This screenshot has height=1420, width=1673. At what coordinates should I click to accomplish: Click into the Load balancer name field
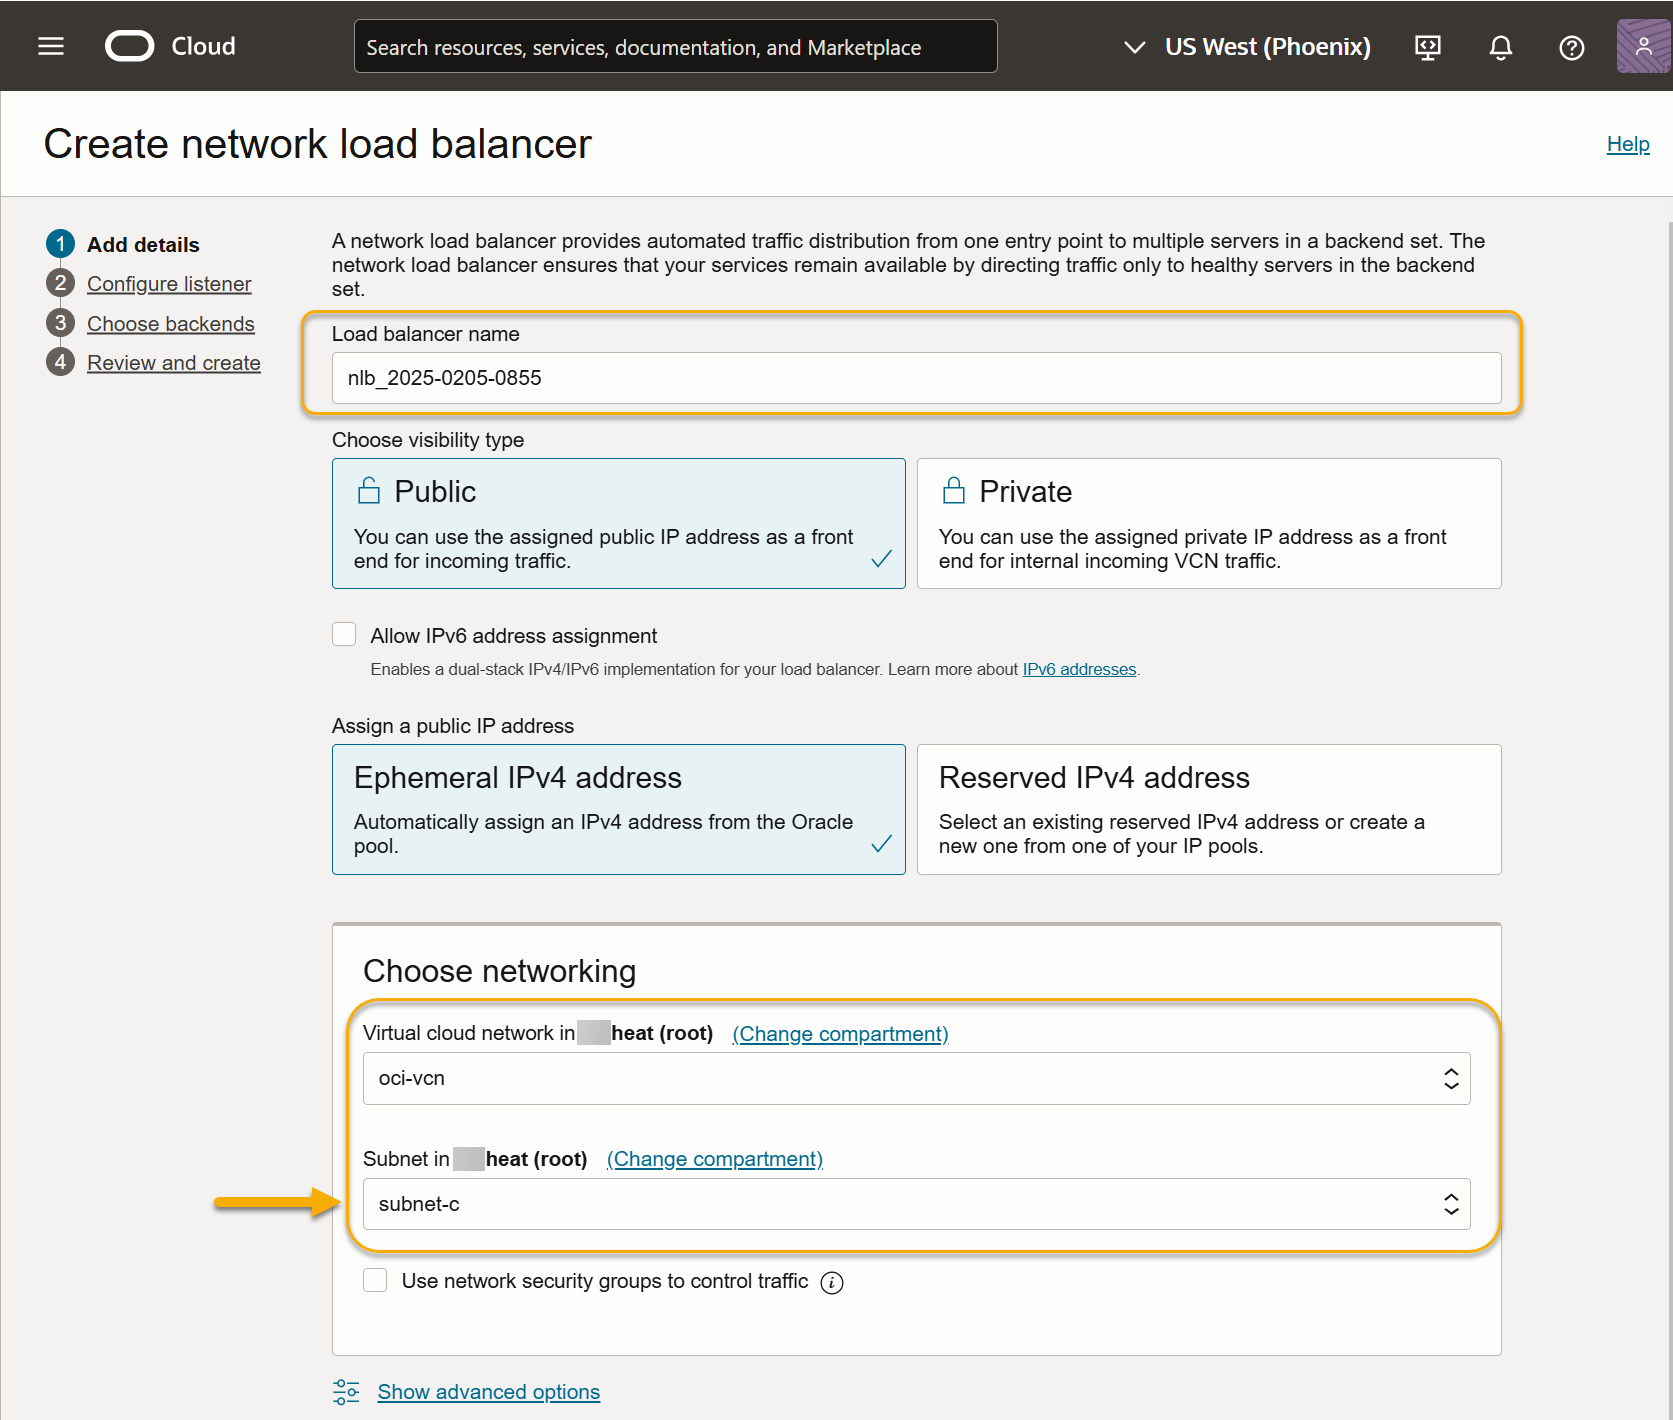click(x=915, y=378)
